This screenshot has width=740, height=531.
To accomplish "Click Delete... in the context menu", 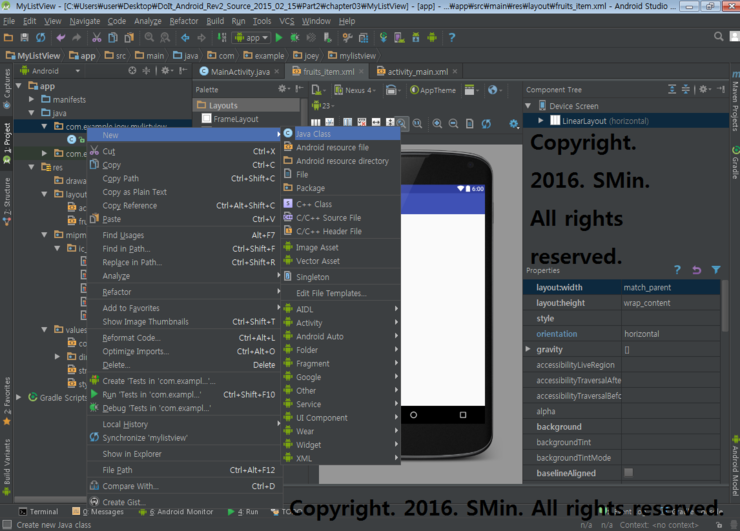I will pos(184,365).
